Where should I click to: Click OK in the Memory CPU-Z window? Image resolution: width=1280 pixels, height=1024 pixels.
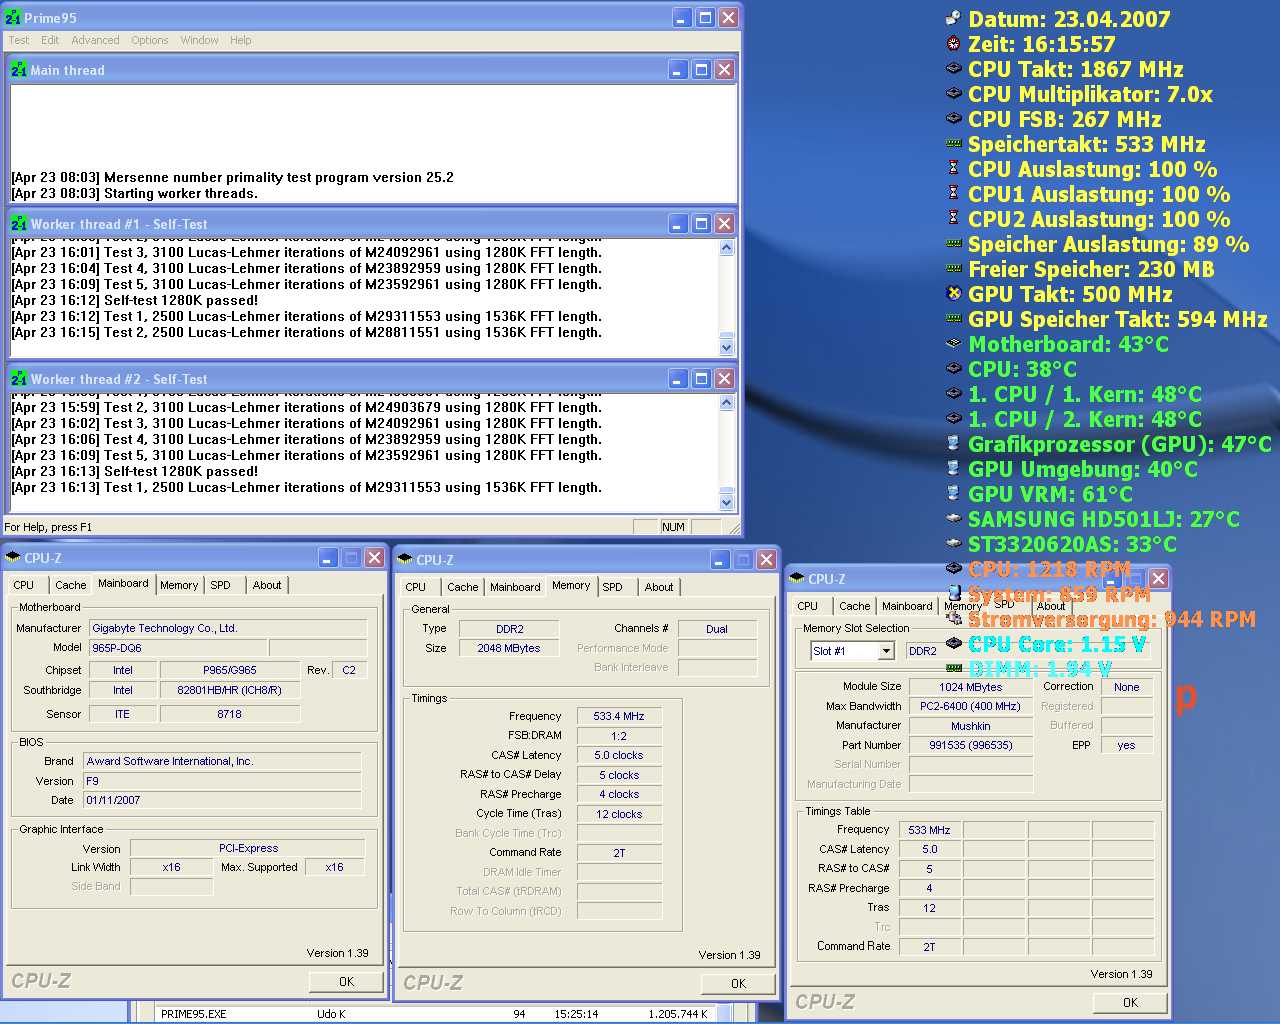(x=738, y=984)
